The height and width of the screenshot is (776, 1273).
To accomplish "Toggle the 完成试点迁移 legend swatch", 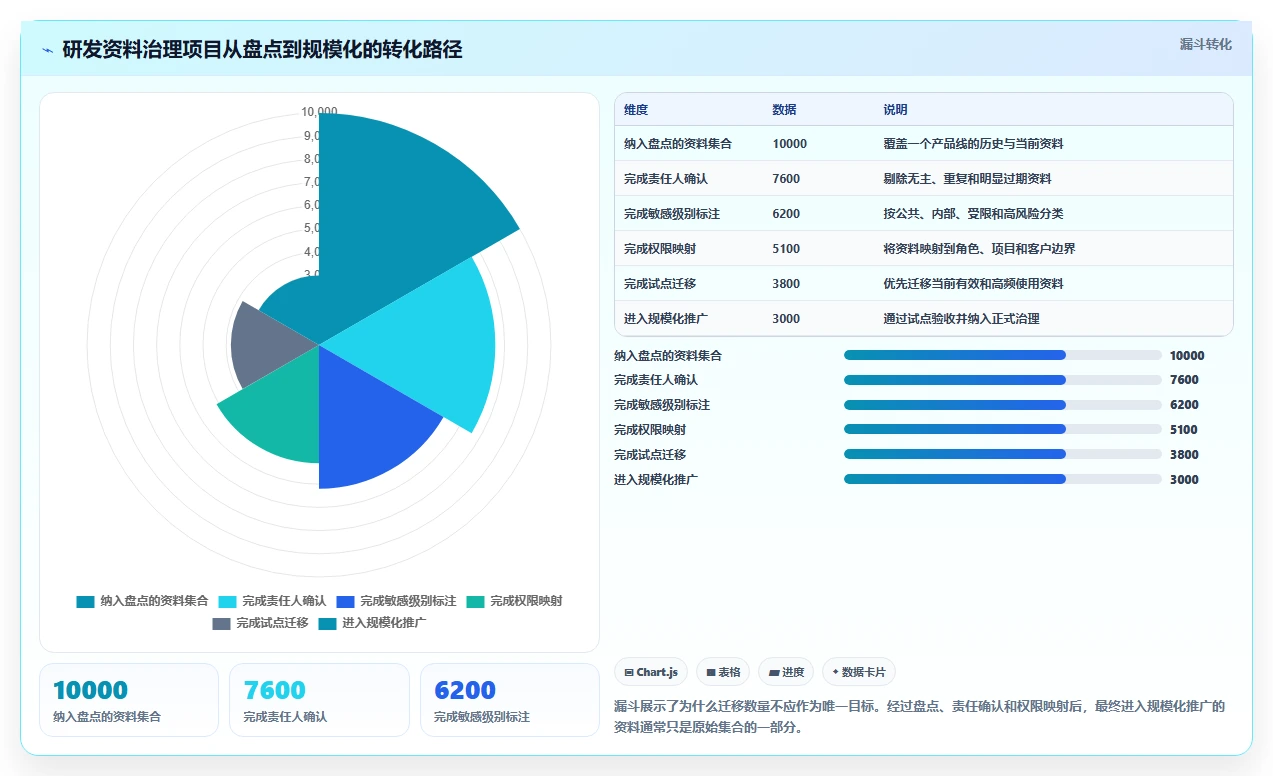I will pyautogui.click(x=221, y=623).
